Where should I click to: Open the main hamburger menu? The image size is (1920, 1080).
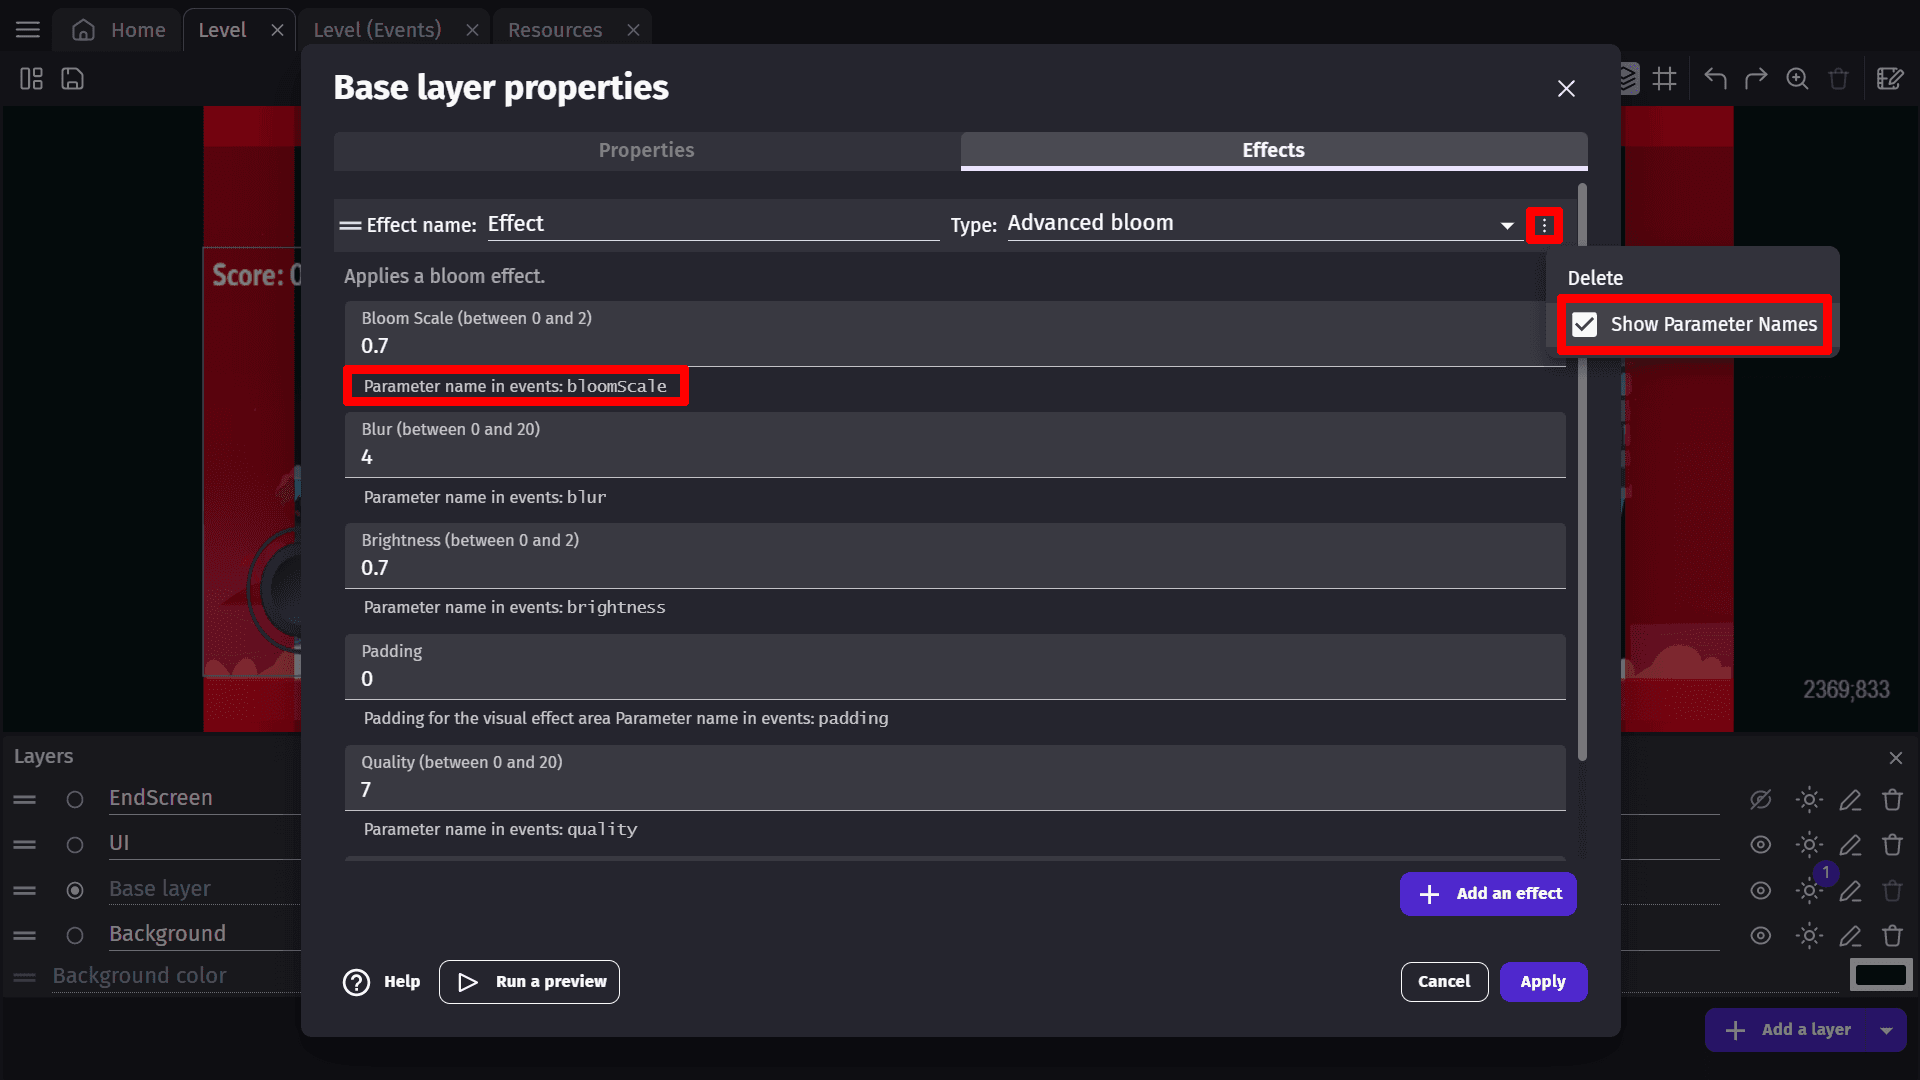[x=28, y=30]
